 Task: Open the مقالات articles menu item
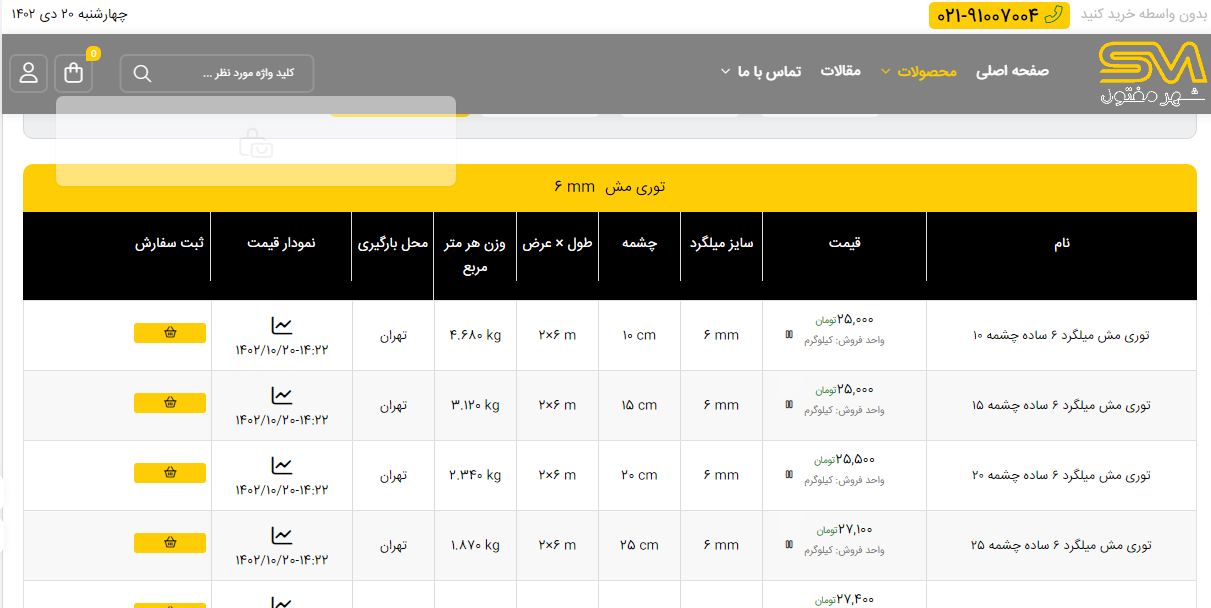pos(840,71)
